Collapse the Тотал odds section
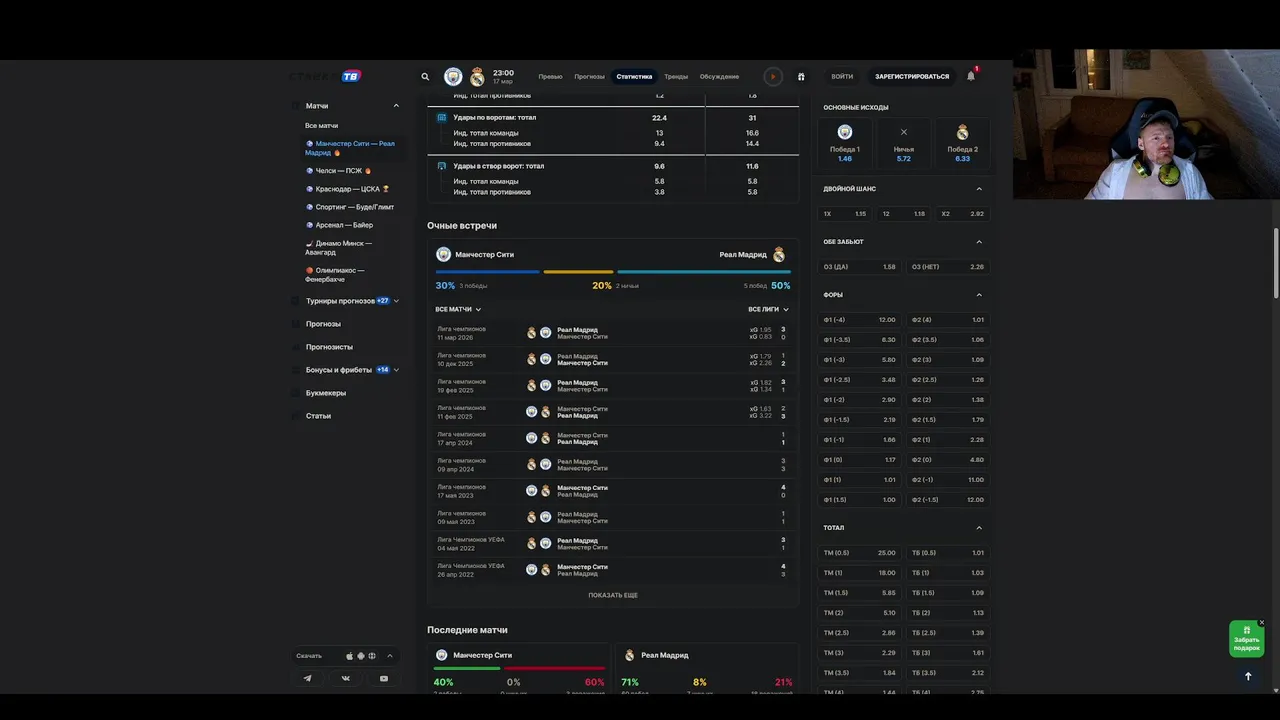This screenshot has width=1280, height=720. pyautogui.click(x=979, y=528)
